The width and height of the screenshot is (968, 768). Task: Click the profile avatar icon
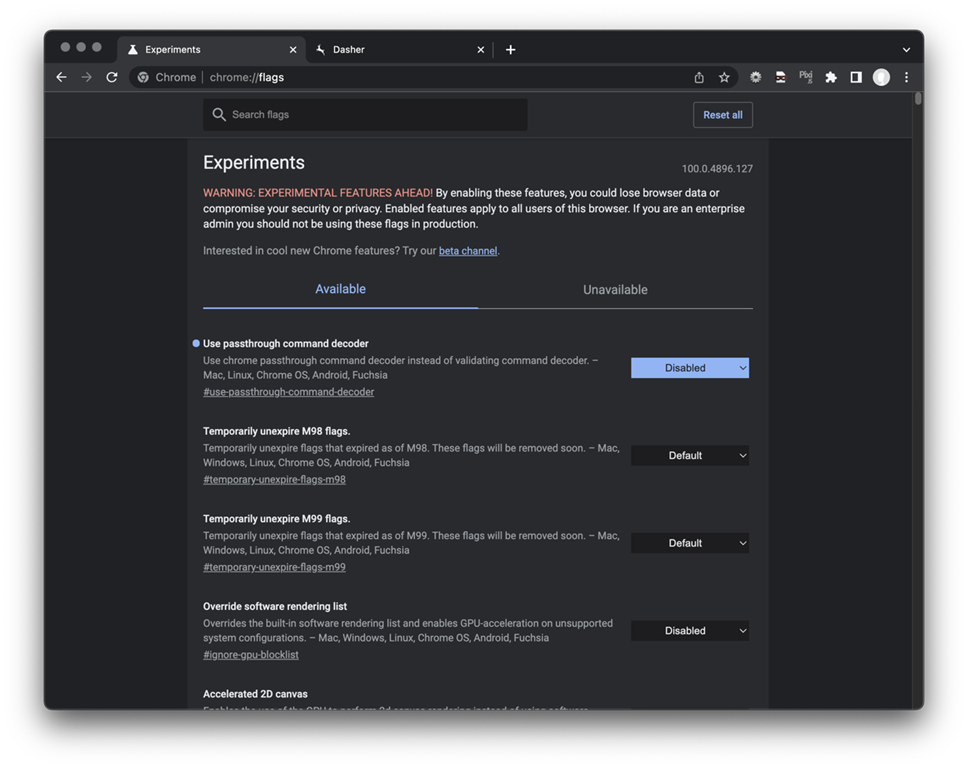(881, 77)
